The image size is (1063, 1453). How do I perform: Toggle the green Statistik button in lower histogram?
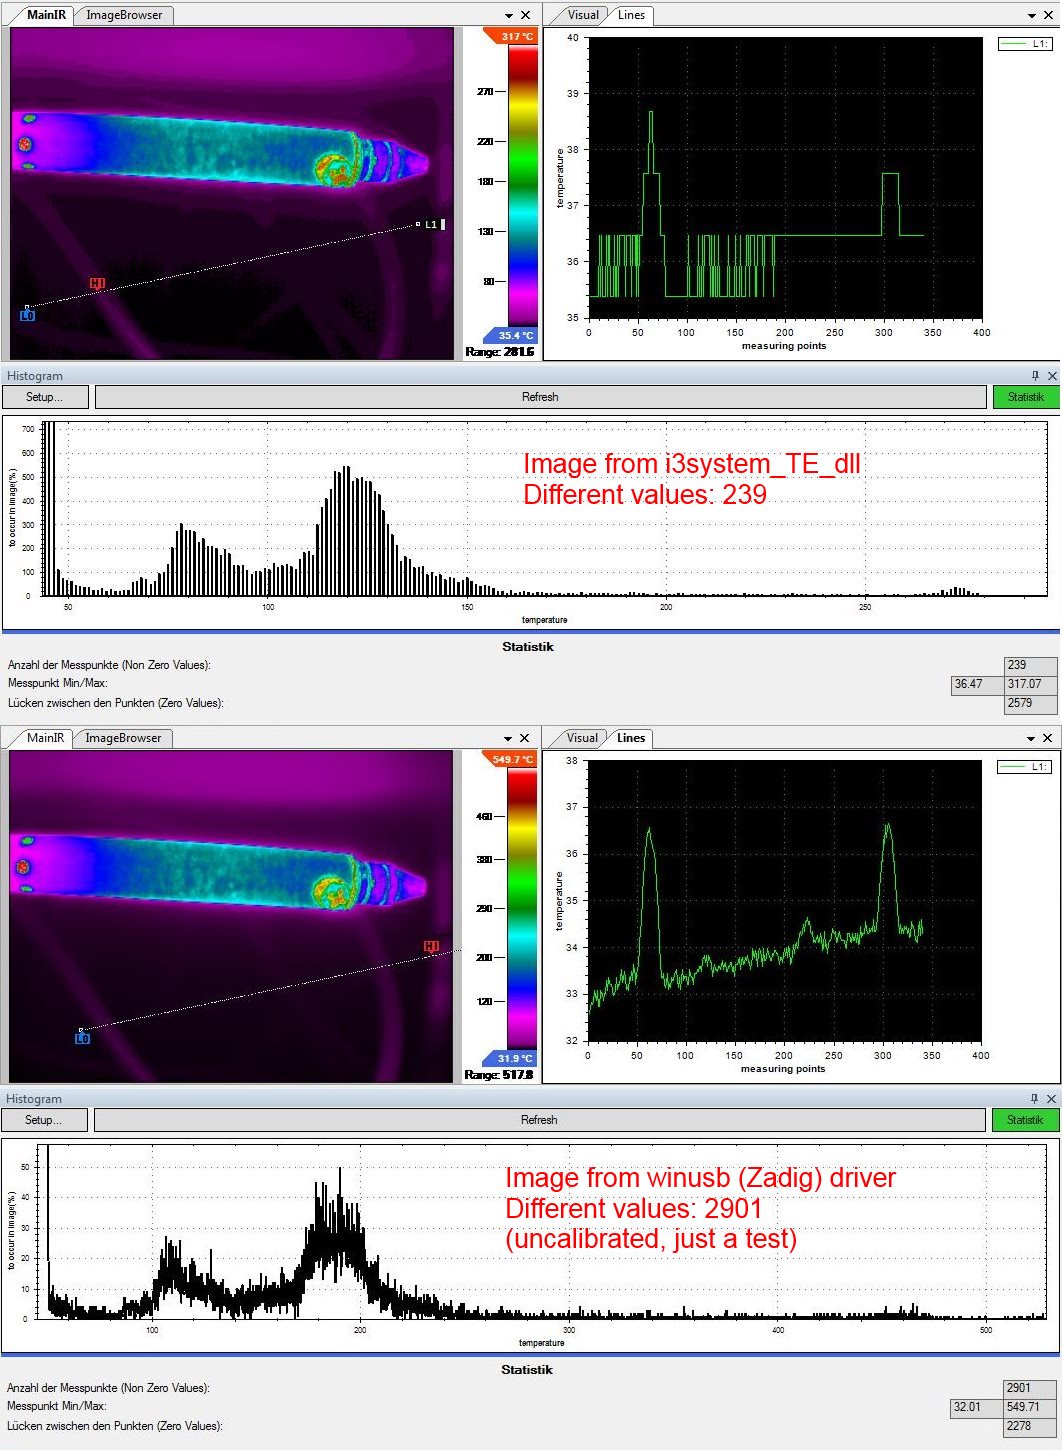click(1024, 1120)
